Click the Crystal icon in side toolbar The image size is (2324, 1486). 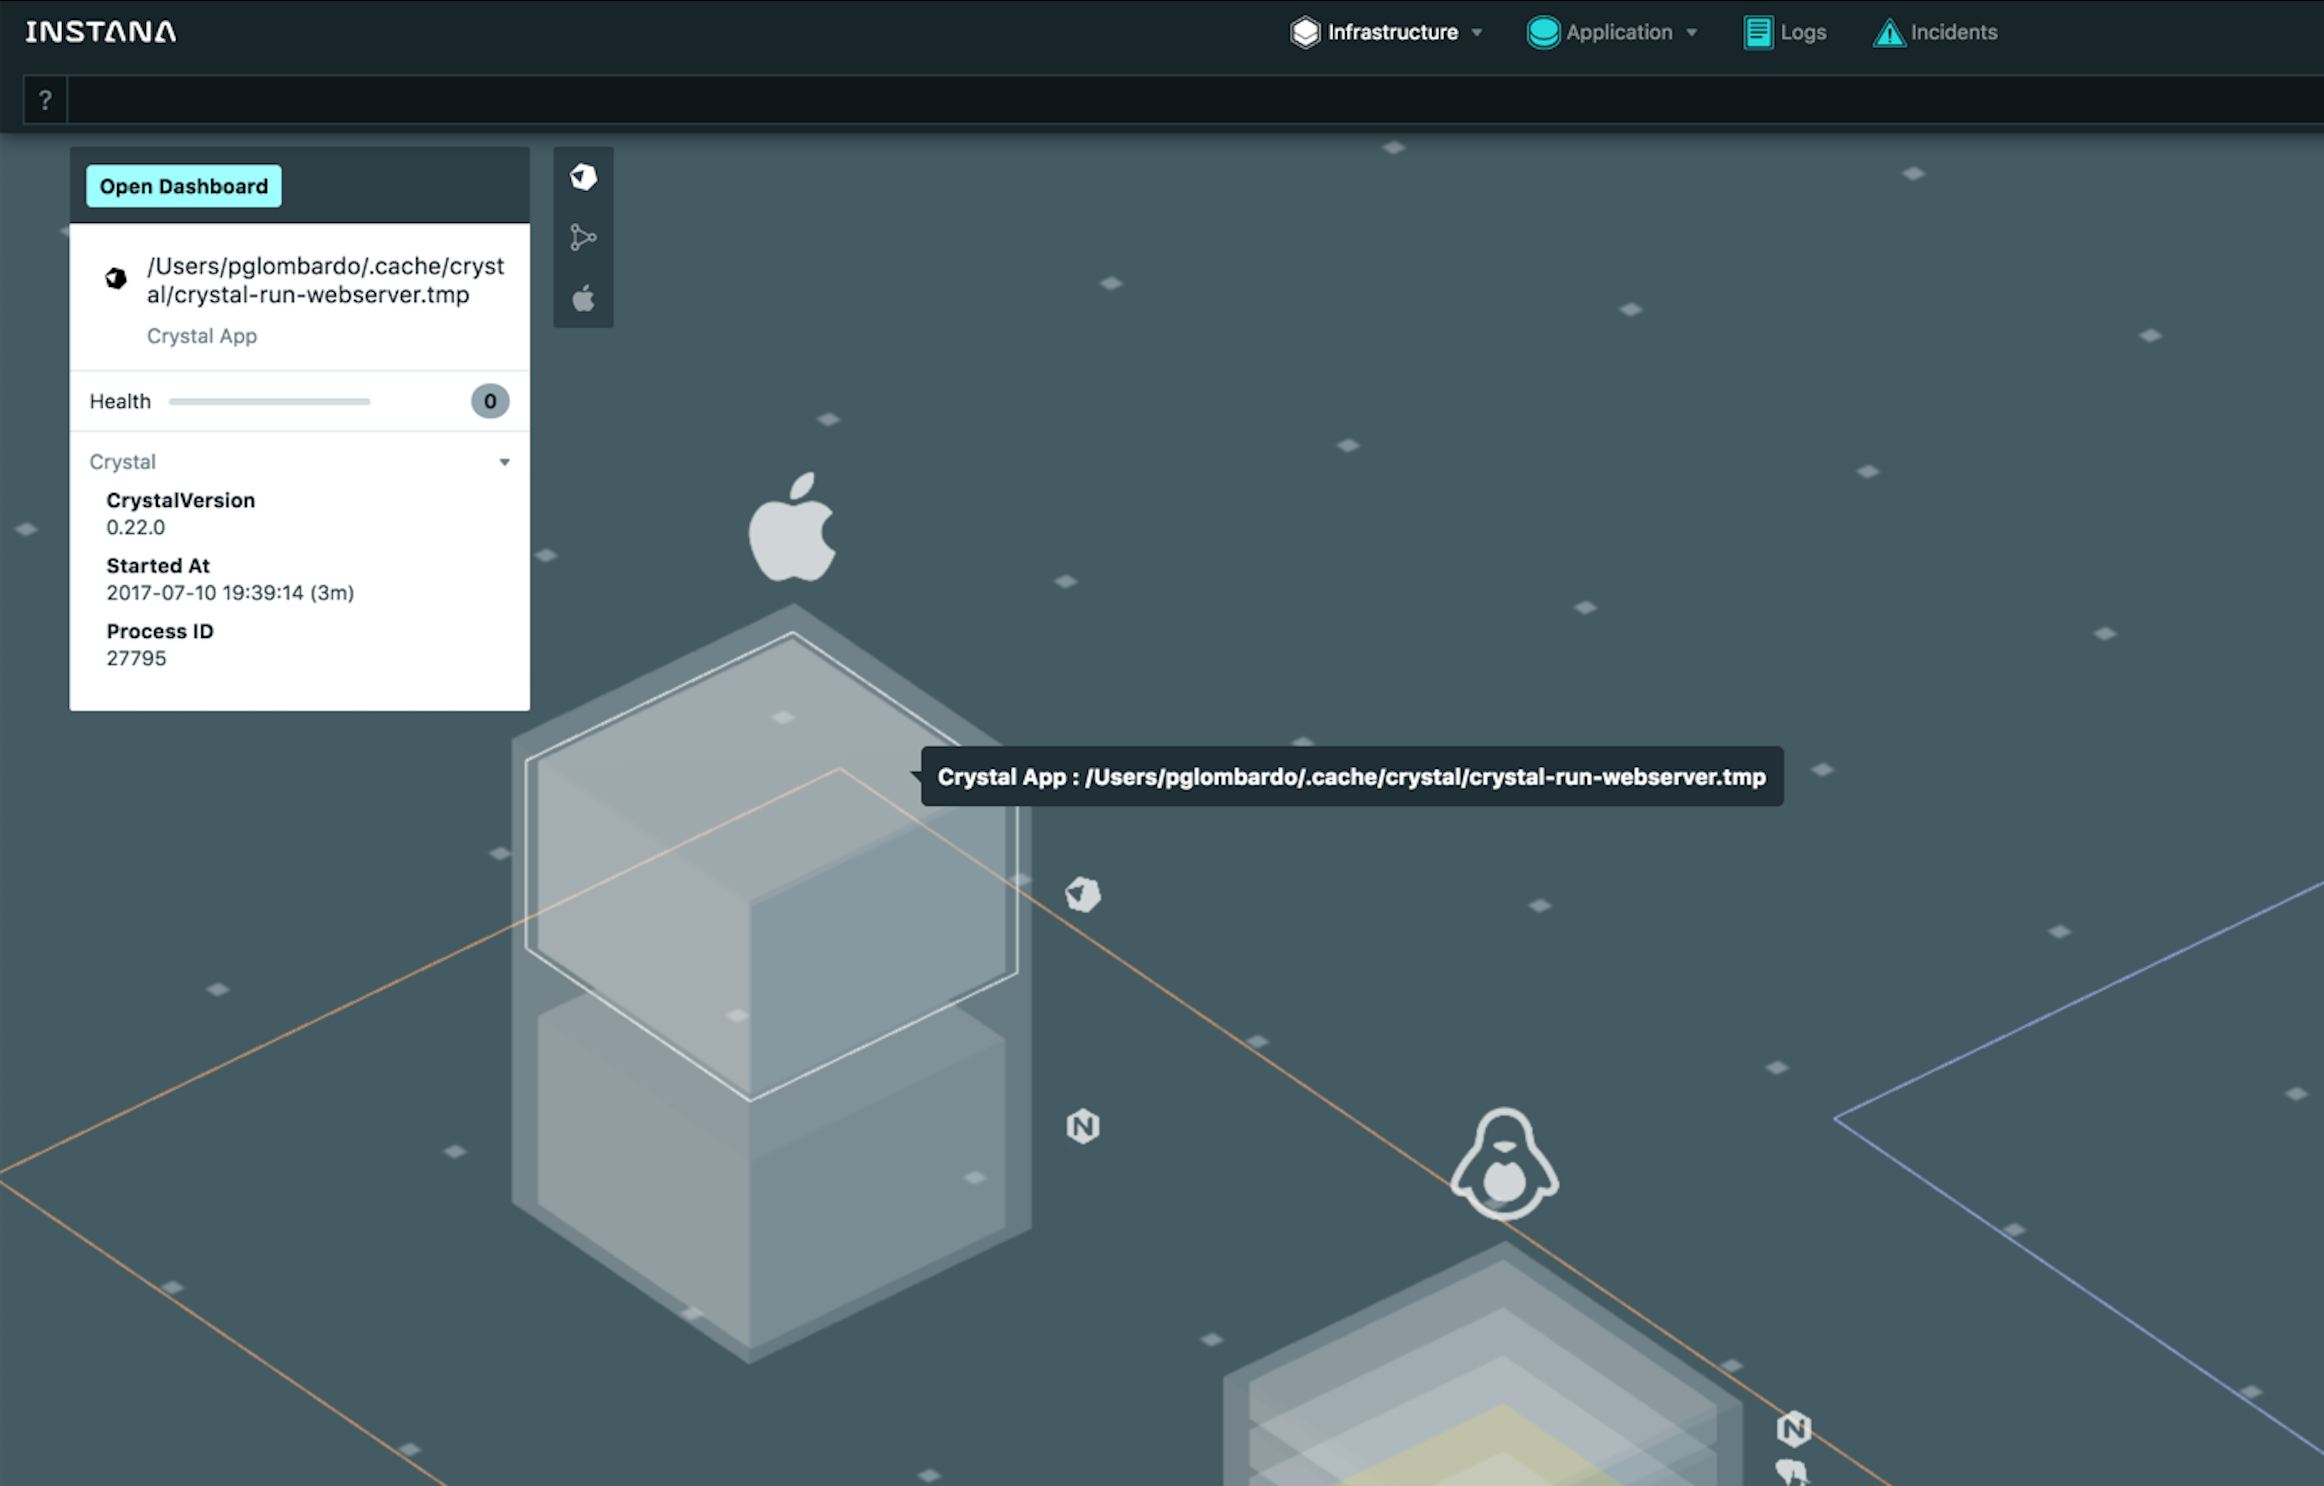pyautogui.click(x=583, y=177)
